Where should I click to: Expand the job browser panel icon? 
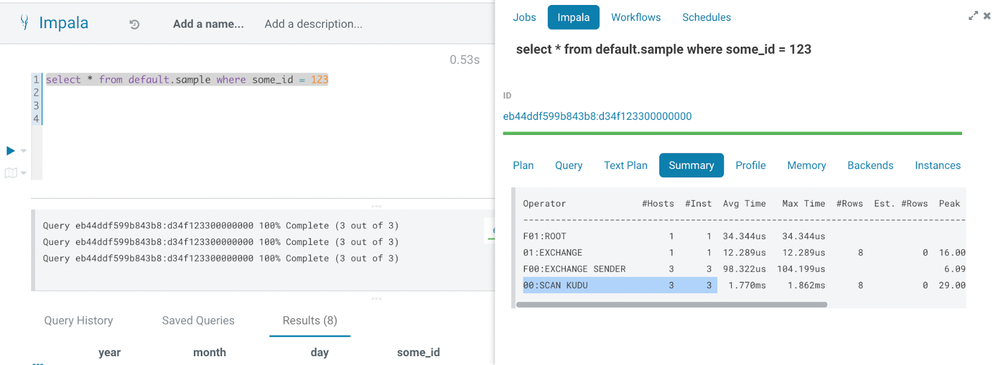[x=973, y=17]
